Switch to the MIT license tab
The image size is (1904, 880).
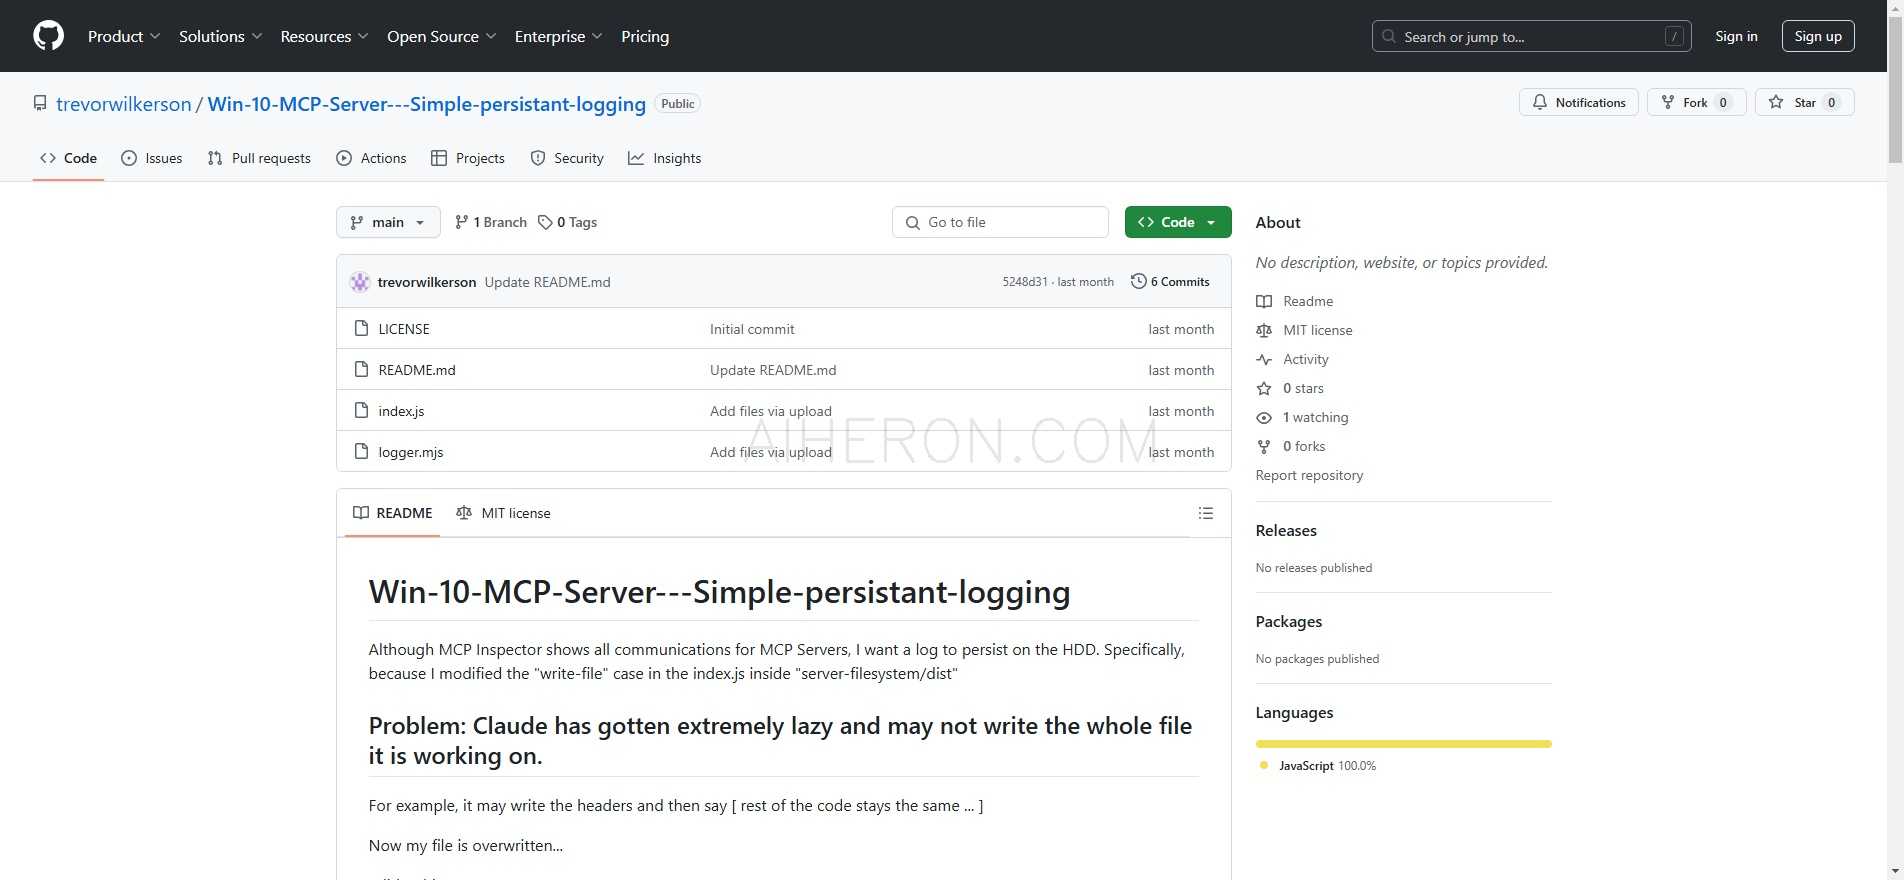(503, 513)
